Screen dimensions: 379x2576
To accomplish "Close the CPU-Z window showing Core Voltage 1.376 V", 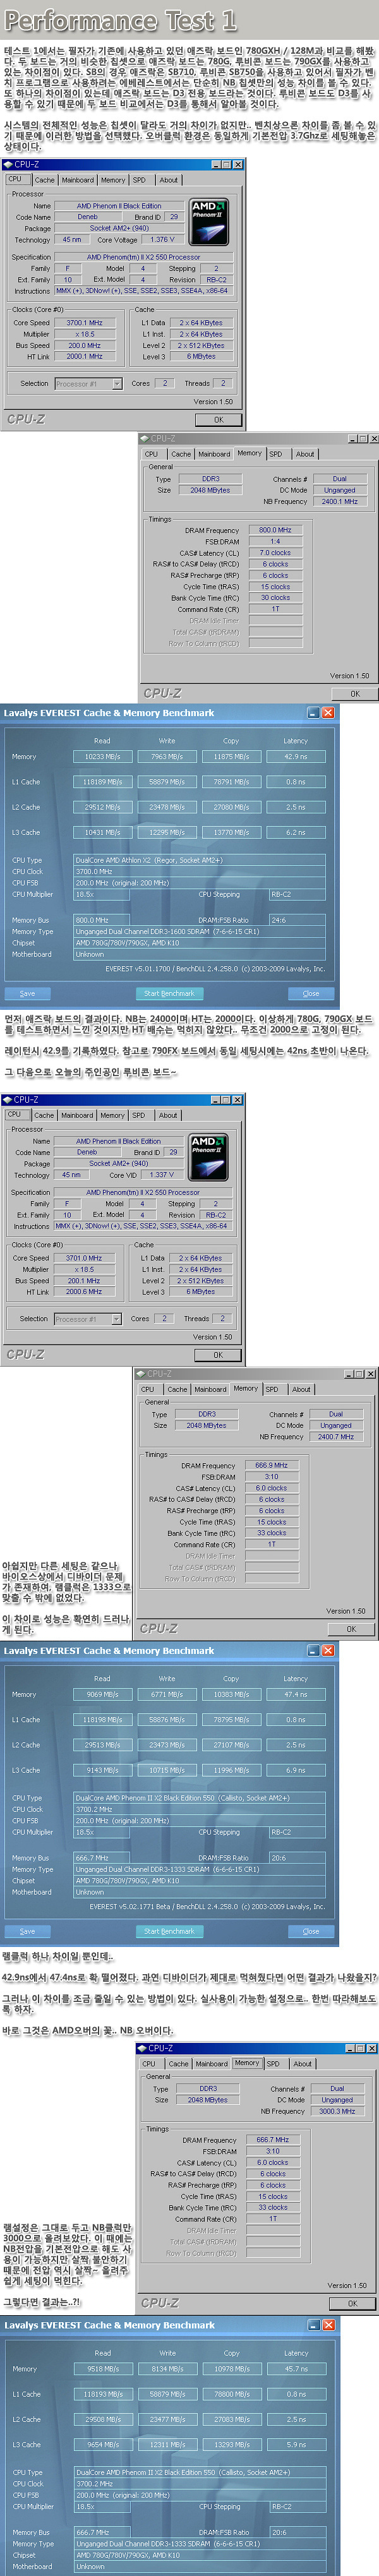I will (x=238, y=164).
